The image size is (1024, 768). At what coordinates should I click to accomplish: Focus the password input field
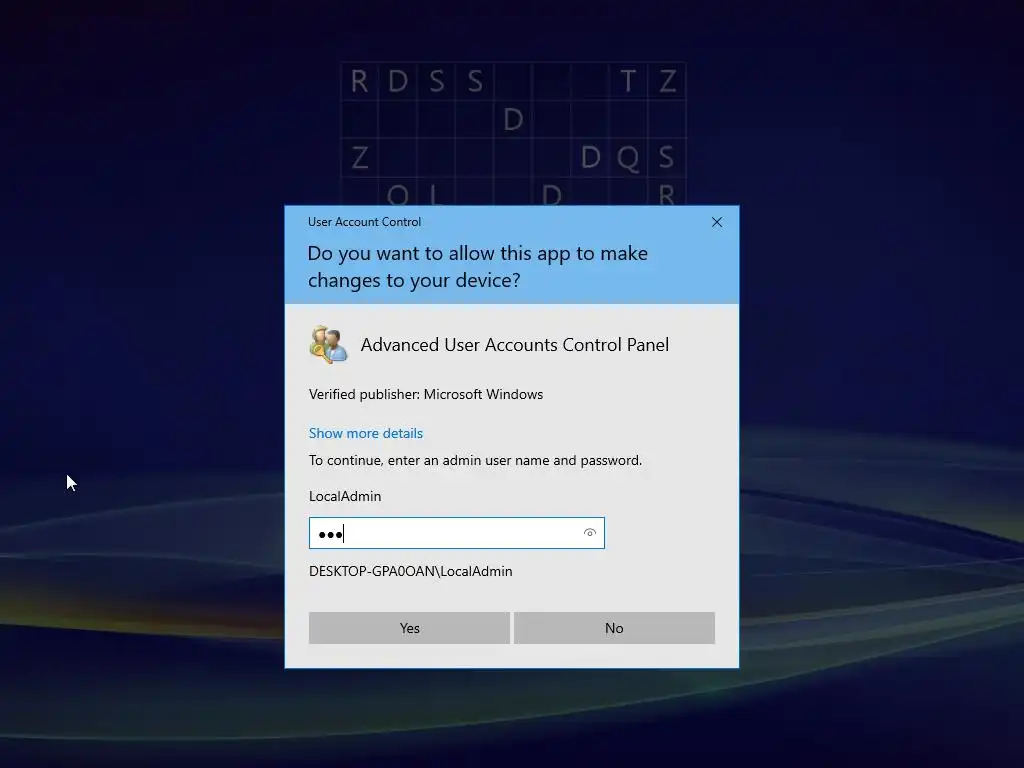[456, 533]
